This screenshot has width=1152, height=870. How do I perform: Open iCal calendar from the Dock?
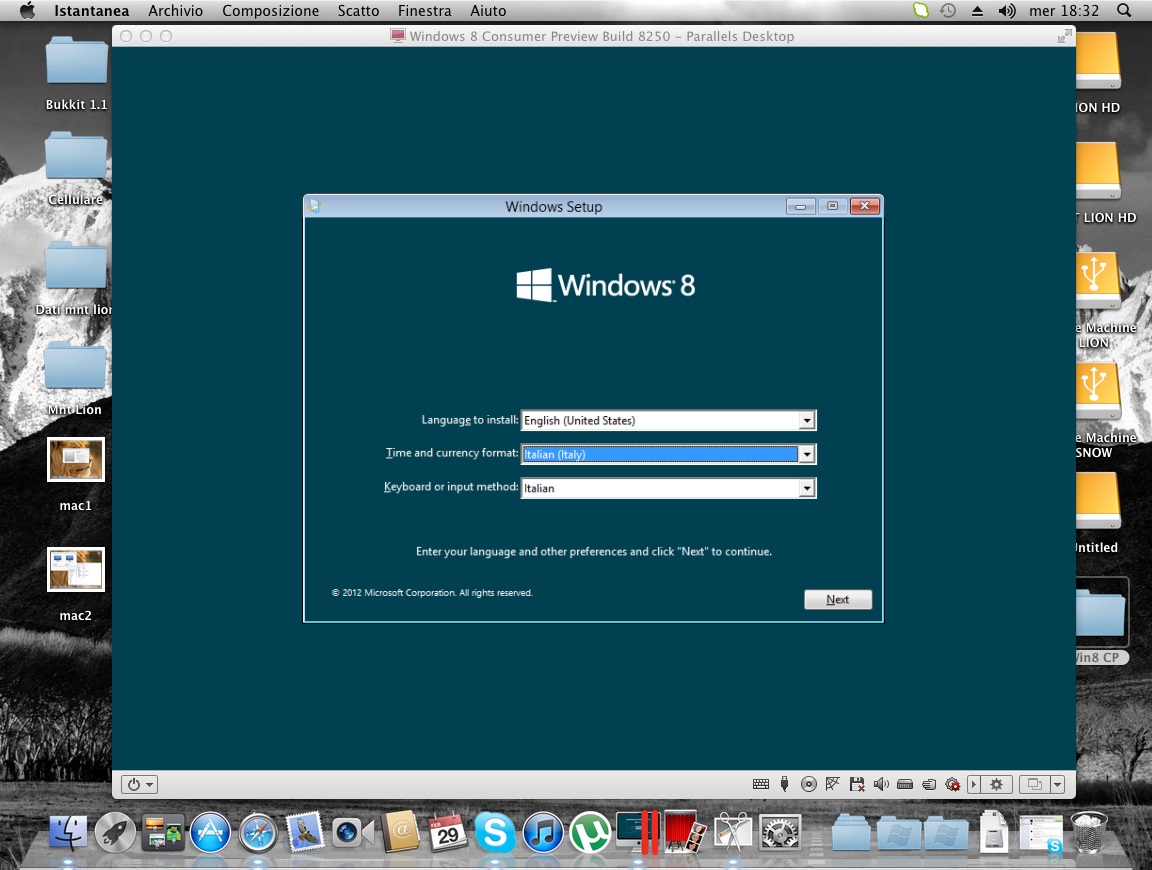pyautogui.click(x=447, y=832)
